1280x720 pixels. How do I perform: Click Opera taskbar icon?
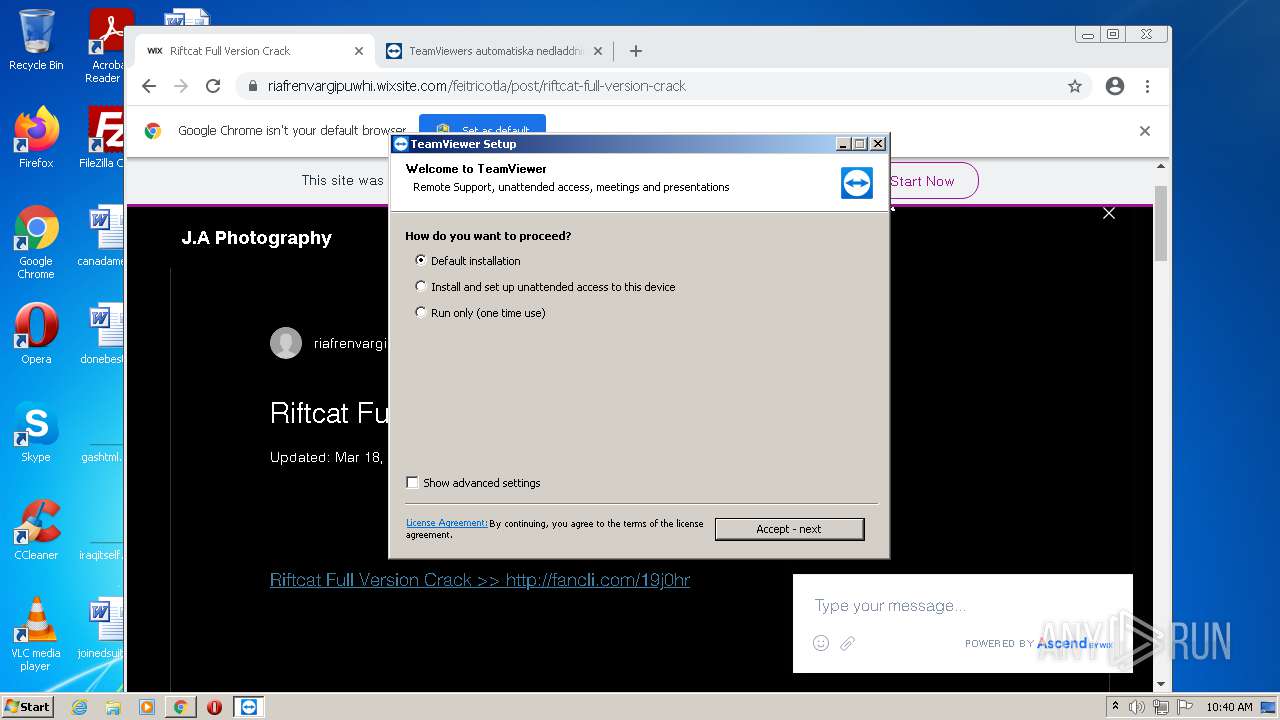[214, 707]
